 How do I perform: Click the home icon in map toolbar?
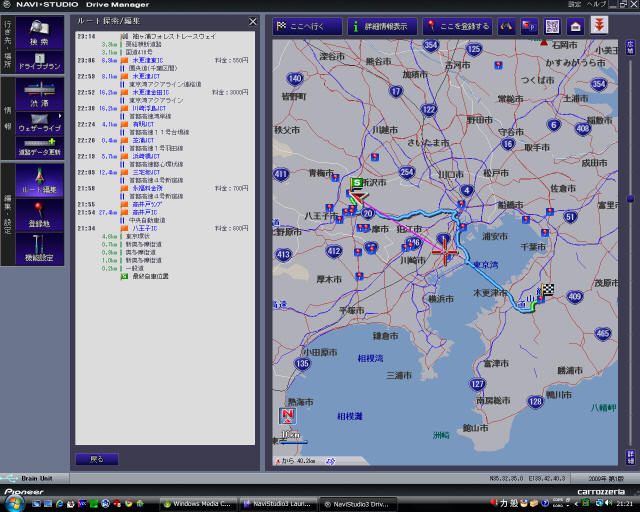(x=575, y=26)
